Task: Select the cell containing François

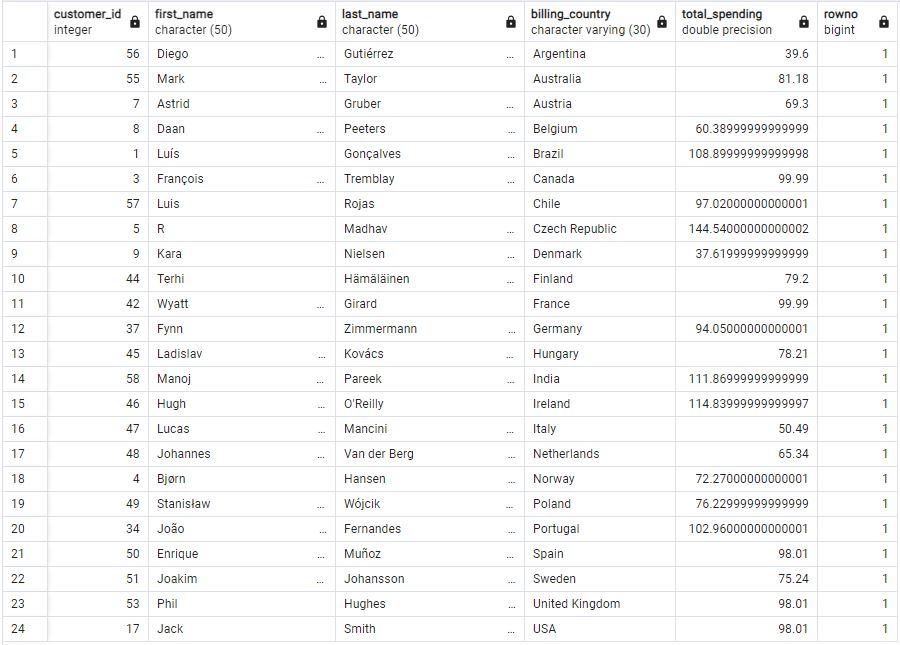Action: (242, 179)
